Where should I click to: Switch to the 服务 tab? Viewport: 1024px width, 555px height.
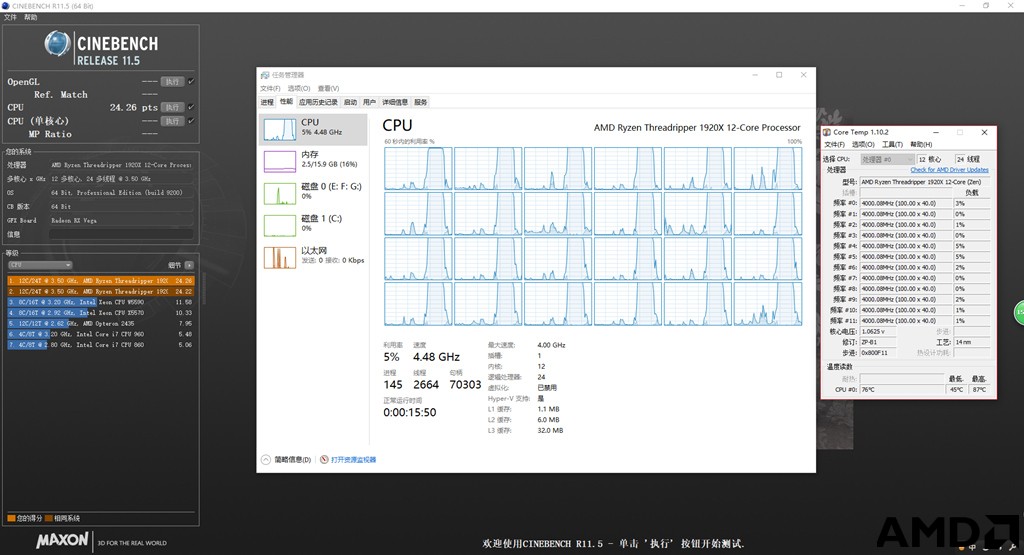tap(421, 102)
